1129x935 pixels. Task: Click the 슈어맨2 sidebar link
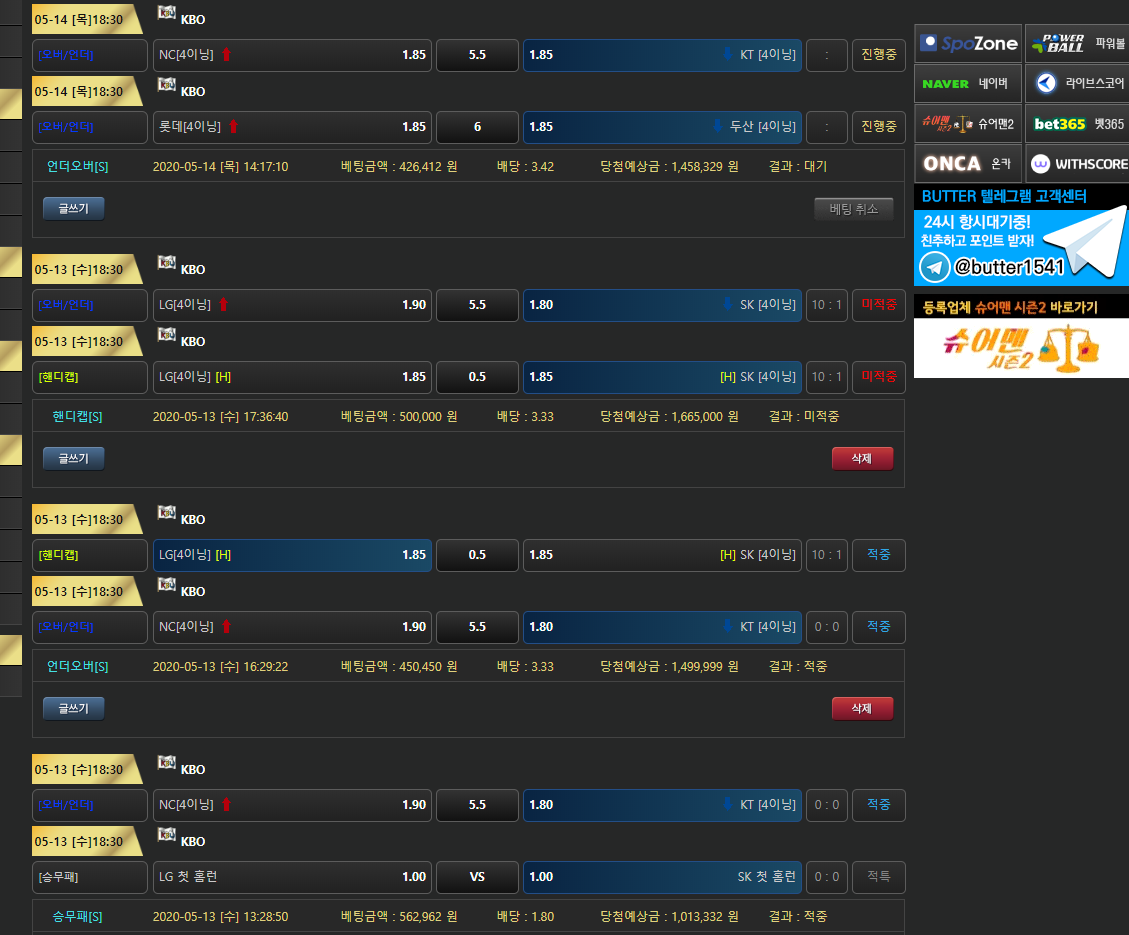[968, 123]
